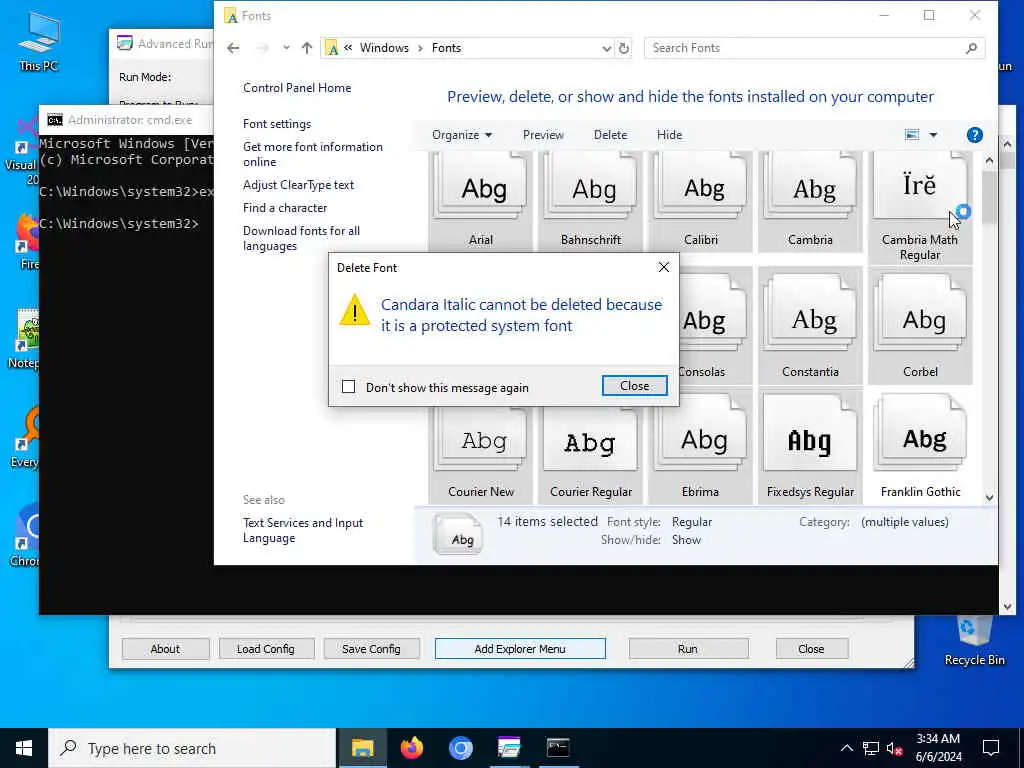
Task: Click Run button in Advanced Run window
Action: [688, 648]
